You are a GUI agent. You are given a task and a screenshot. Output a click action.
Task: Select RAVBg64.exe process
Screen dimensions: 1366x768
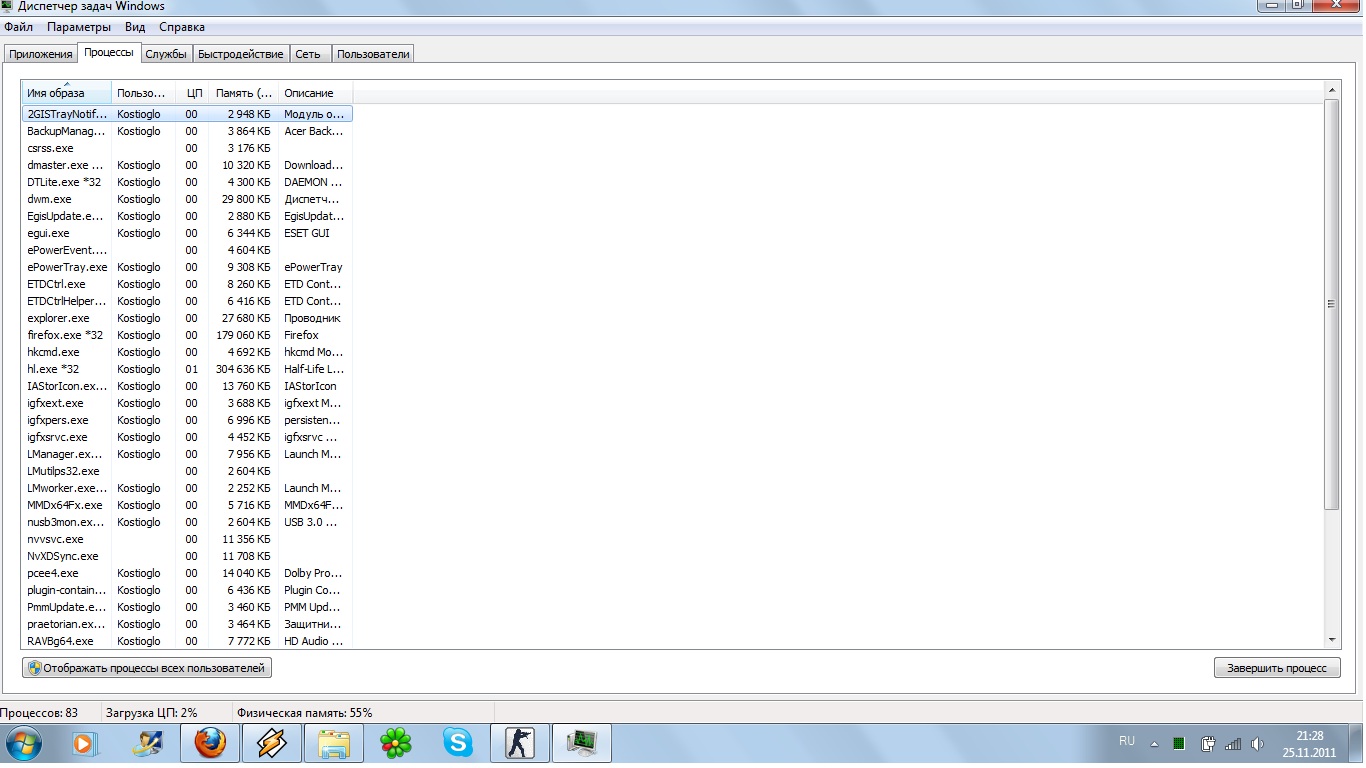pos(187,641)
